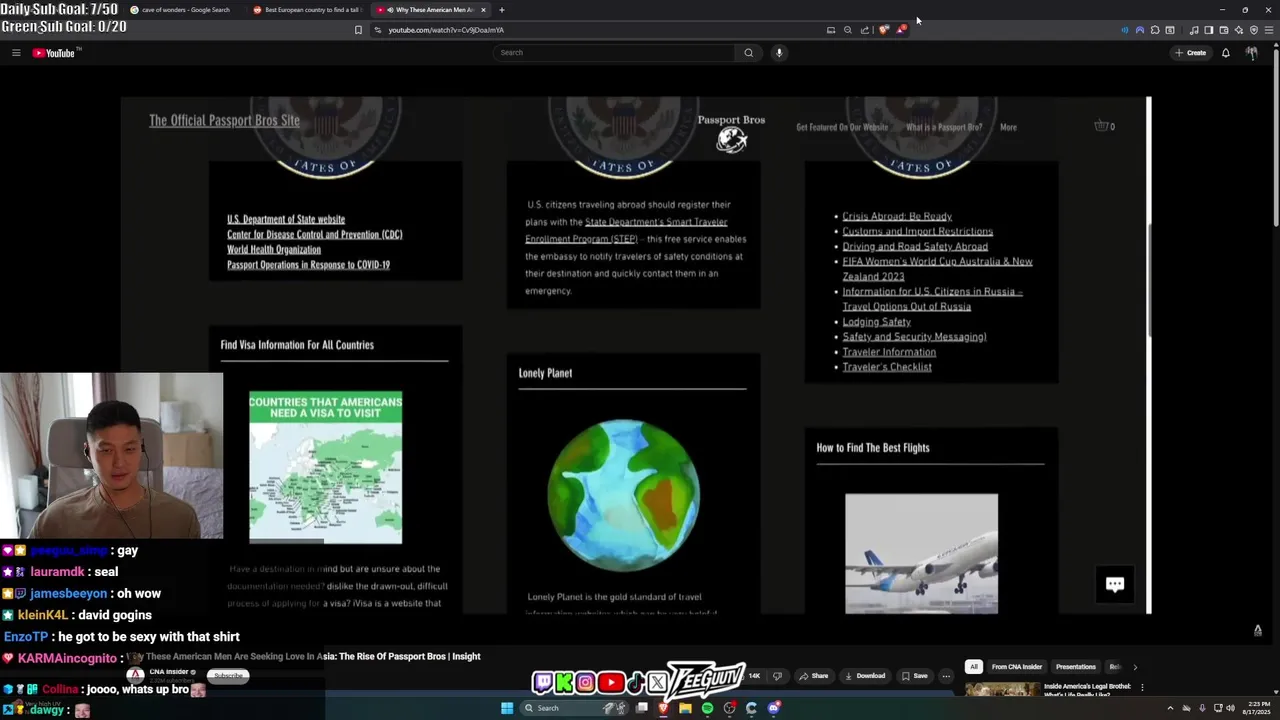Open the chat bubble widget on the page
This screenshot has width=1280, height=720.
(1115, 584)
